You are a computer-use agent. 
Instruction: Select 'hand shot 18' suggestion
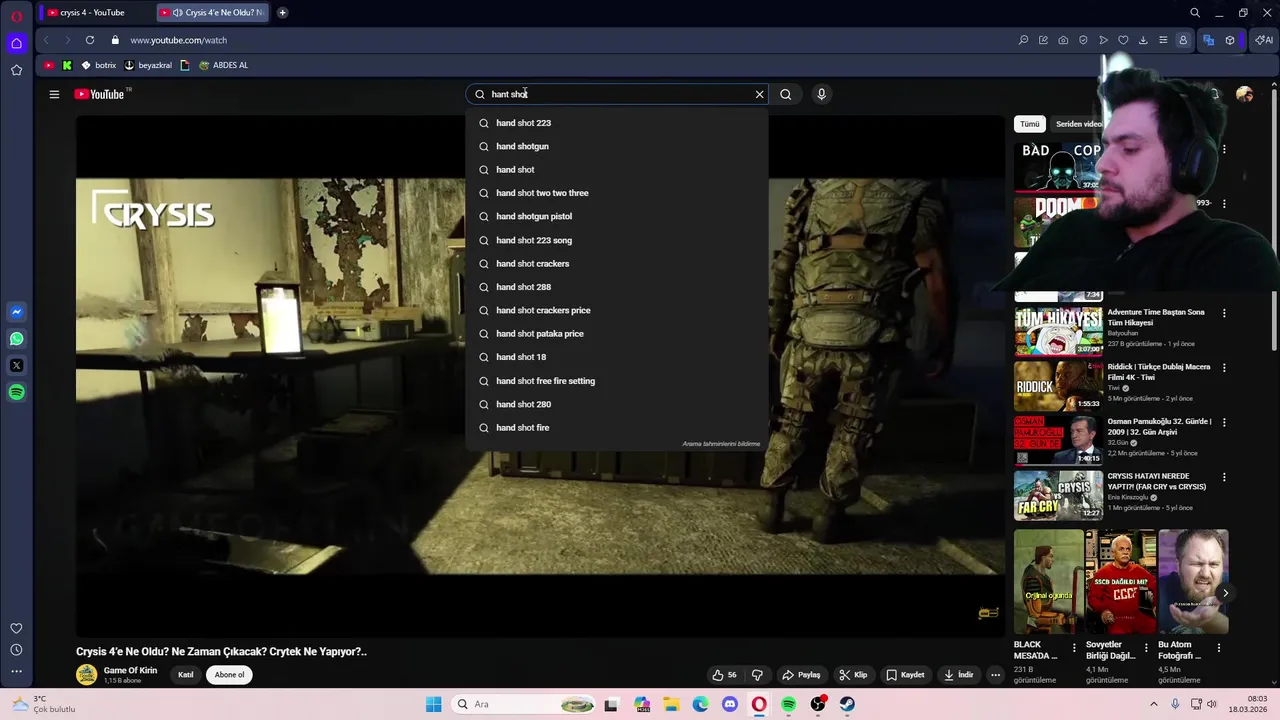[617, 357]
